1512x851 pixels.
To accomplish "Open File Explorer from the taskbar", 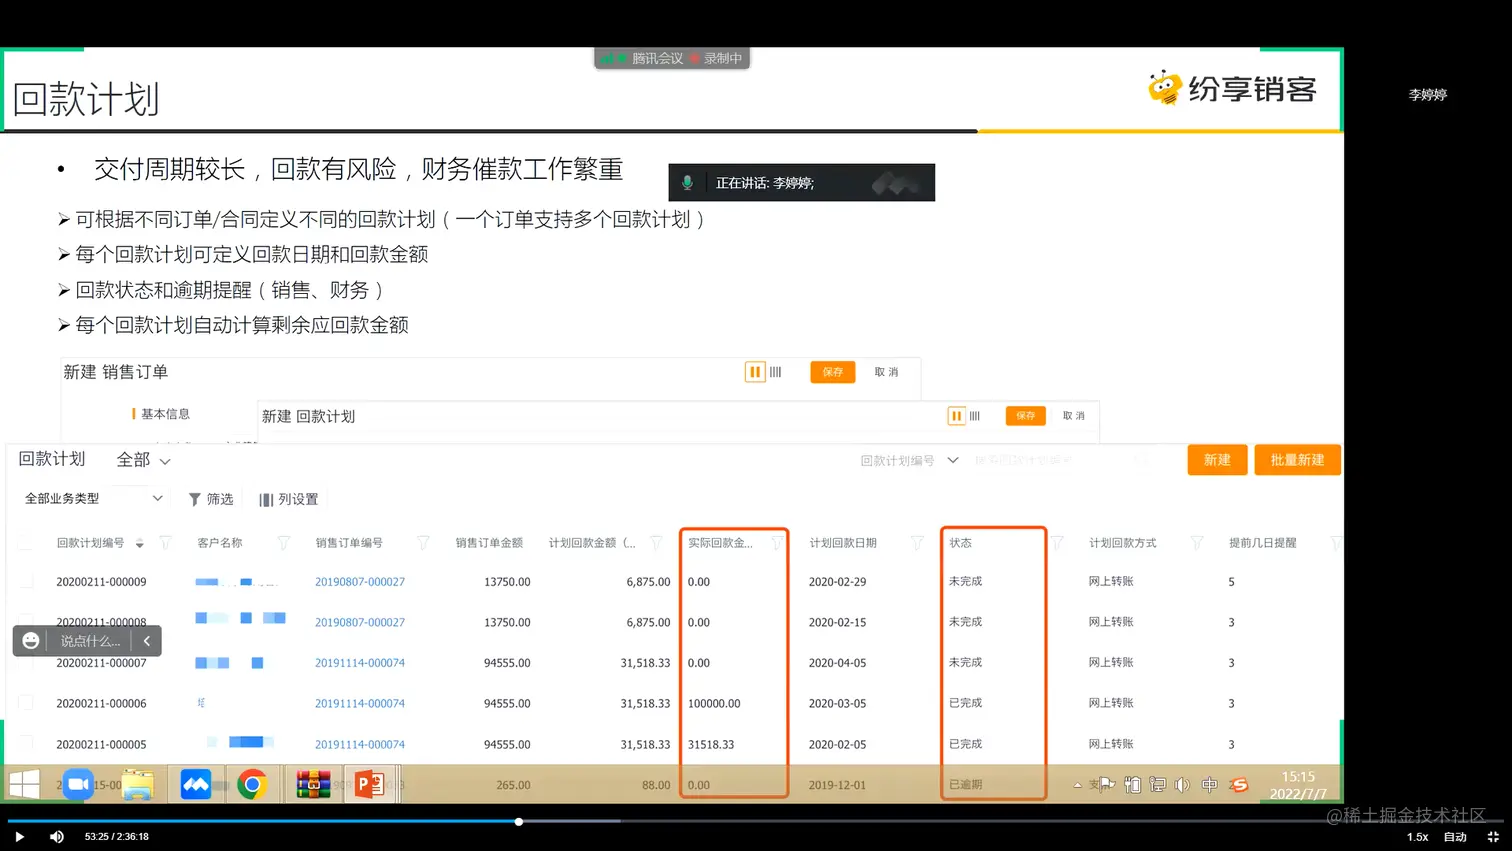I will point(138,784).
